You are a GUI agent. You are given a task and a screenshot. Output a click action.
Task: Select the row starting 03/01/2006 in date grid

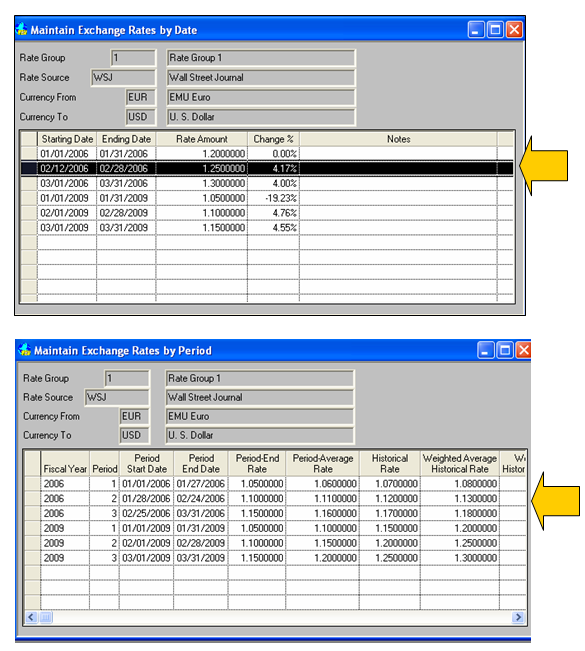(267, 183)
